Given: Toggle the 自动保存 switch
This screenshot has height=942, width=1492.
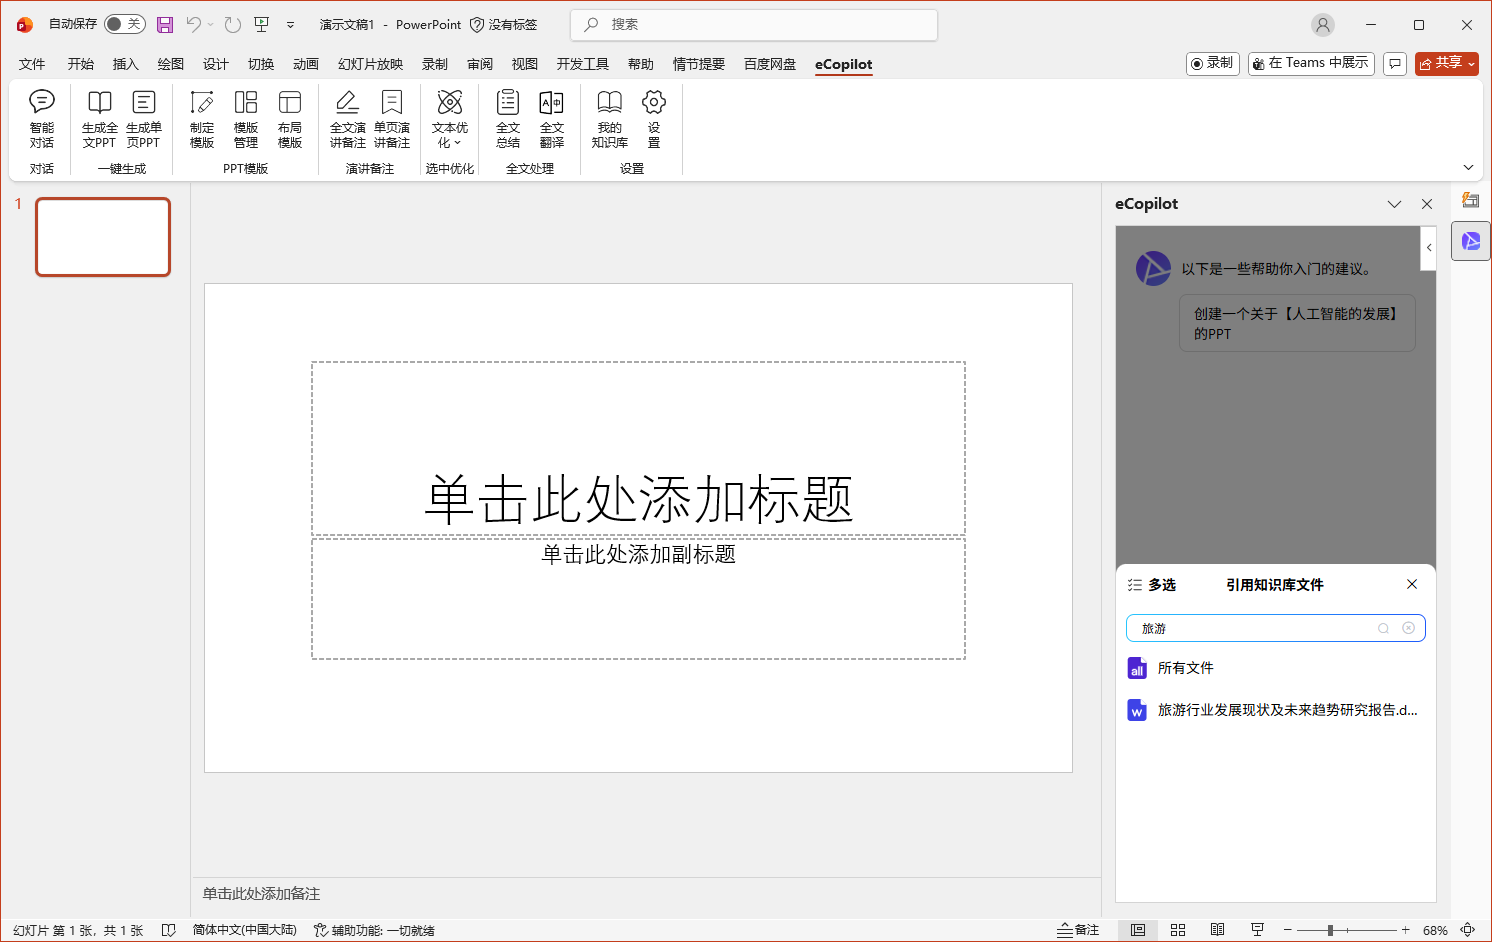Looking at the screenshot, I should [x=124, y=24].
